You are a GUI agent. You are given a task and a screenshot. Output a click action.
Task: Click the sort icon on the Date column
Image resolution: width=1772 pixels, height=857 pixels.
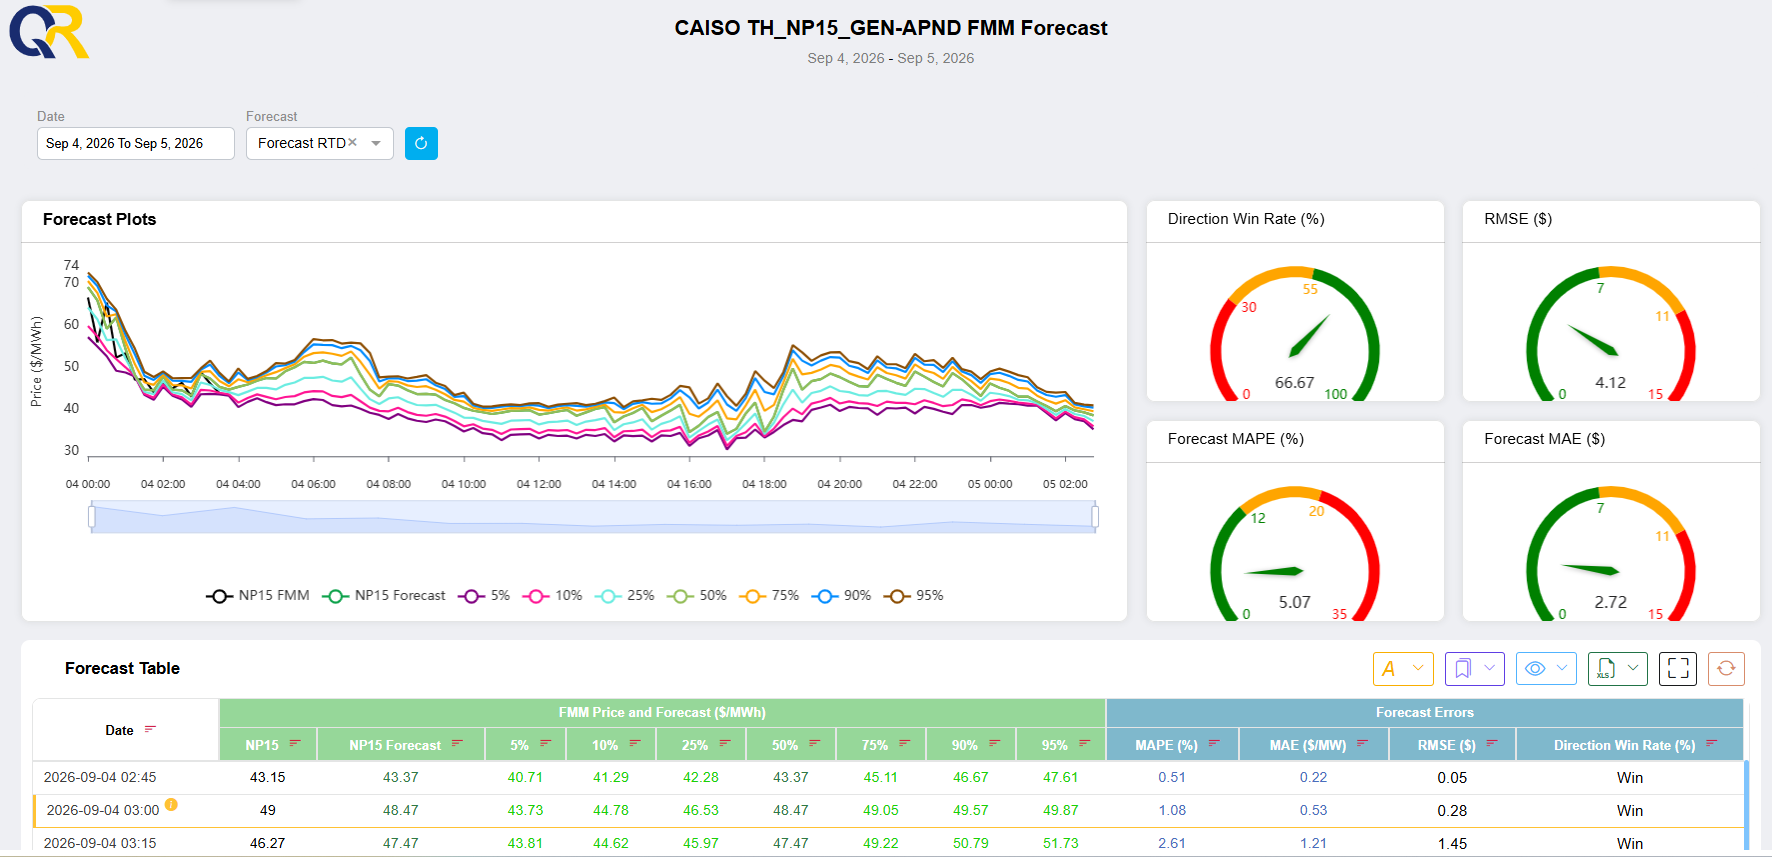click(150, 730)
